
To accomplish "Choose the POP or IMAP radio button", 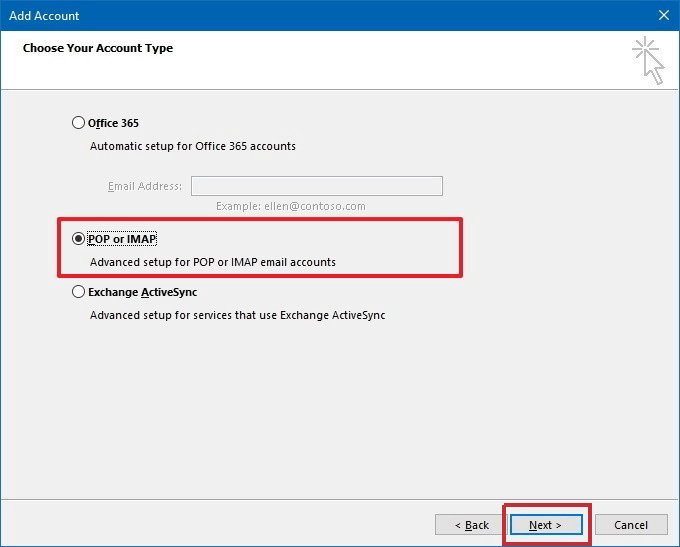I will [79, 239].
